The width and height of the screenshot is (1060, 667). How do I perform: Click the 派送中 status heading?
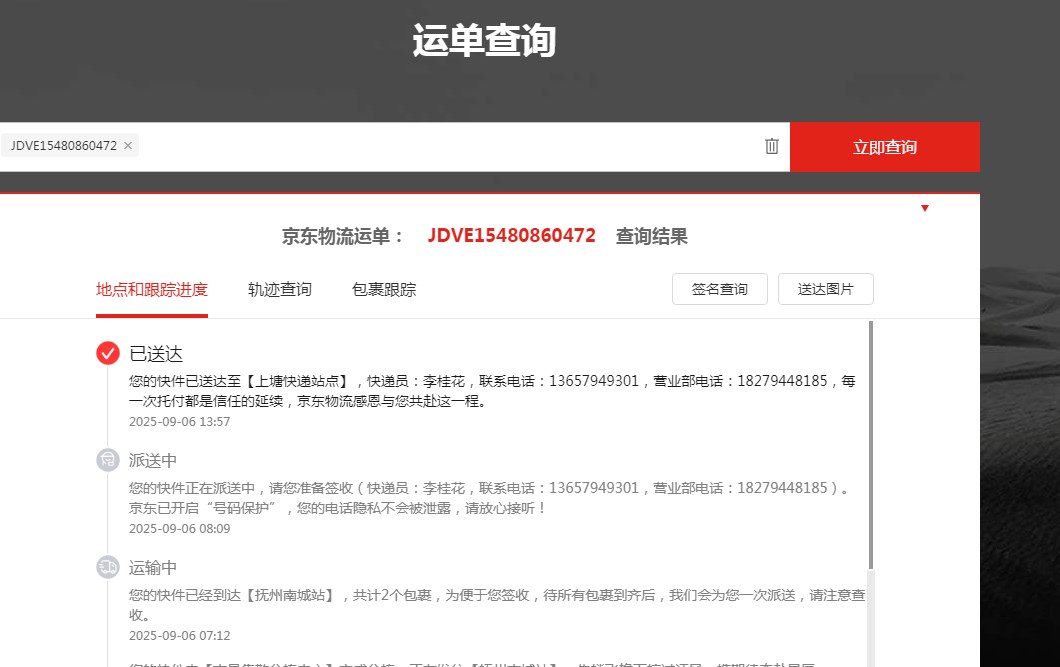click(153, 461)
